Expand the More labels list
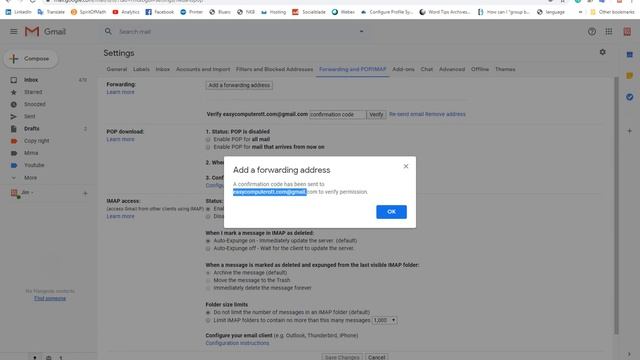 (30, 178)
